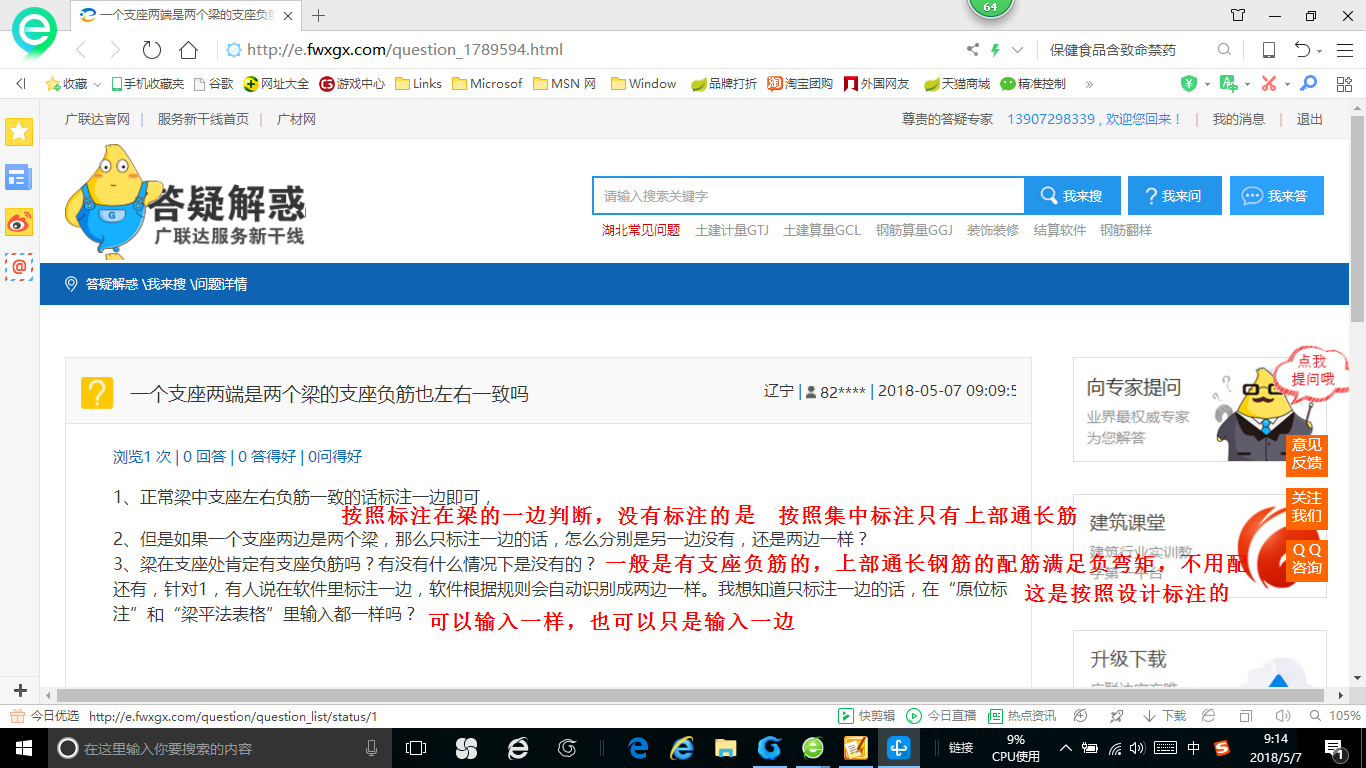Open the undo closed tabs dropdown arrow
Image resolution: width=1366 pixels, height=768 pixels.
pyautogui.click(x=1319, y=51)
